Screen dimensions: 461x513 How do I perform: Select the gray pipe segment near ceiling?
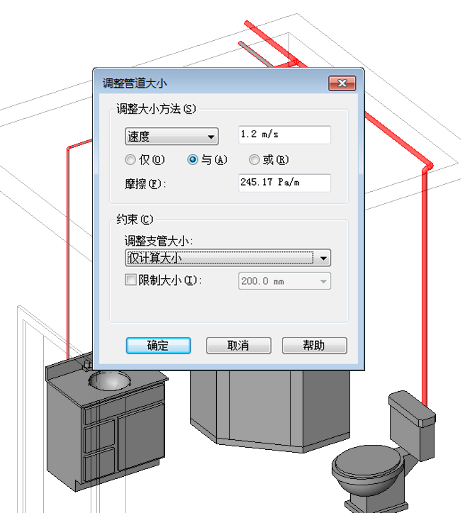coord(255,53)
